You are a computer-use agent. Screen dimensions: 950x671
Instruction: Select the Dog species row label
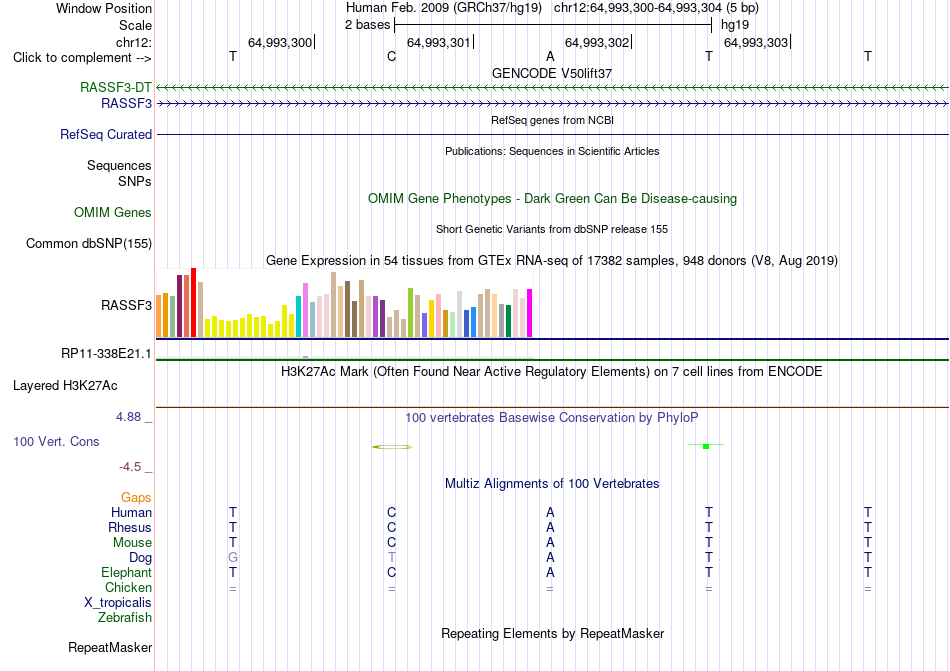click(140, 557)
